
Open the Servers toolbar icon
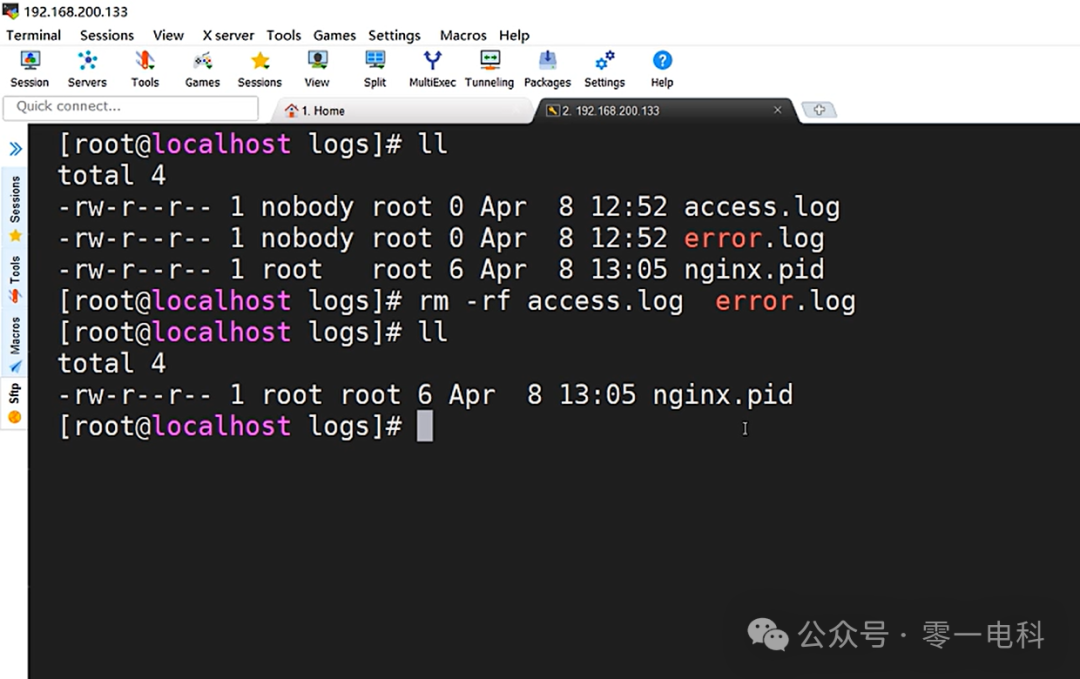click(87, 69)
